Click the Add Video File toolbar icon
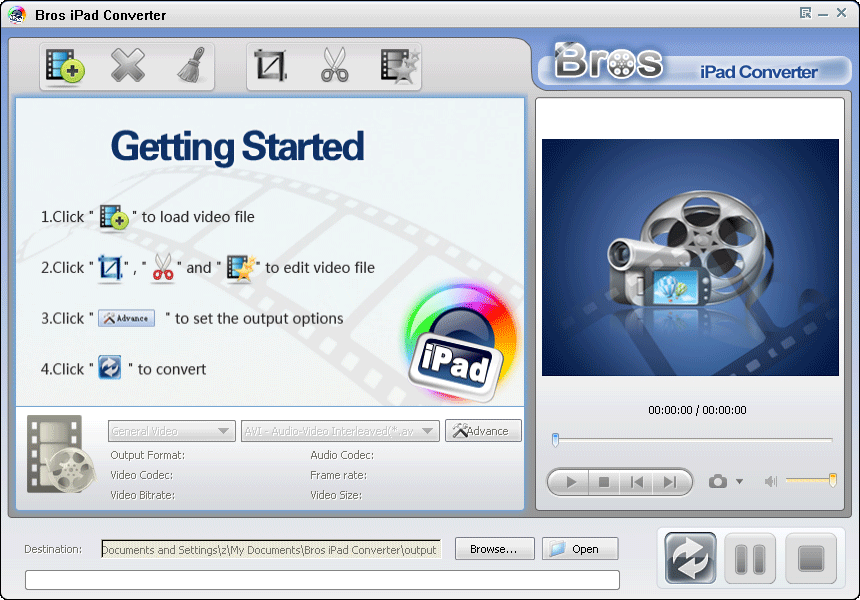860x600 pixels. (64, 67)
